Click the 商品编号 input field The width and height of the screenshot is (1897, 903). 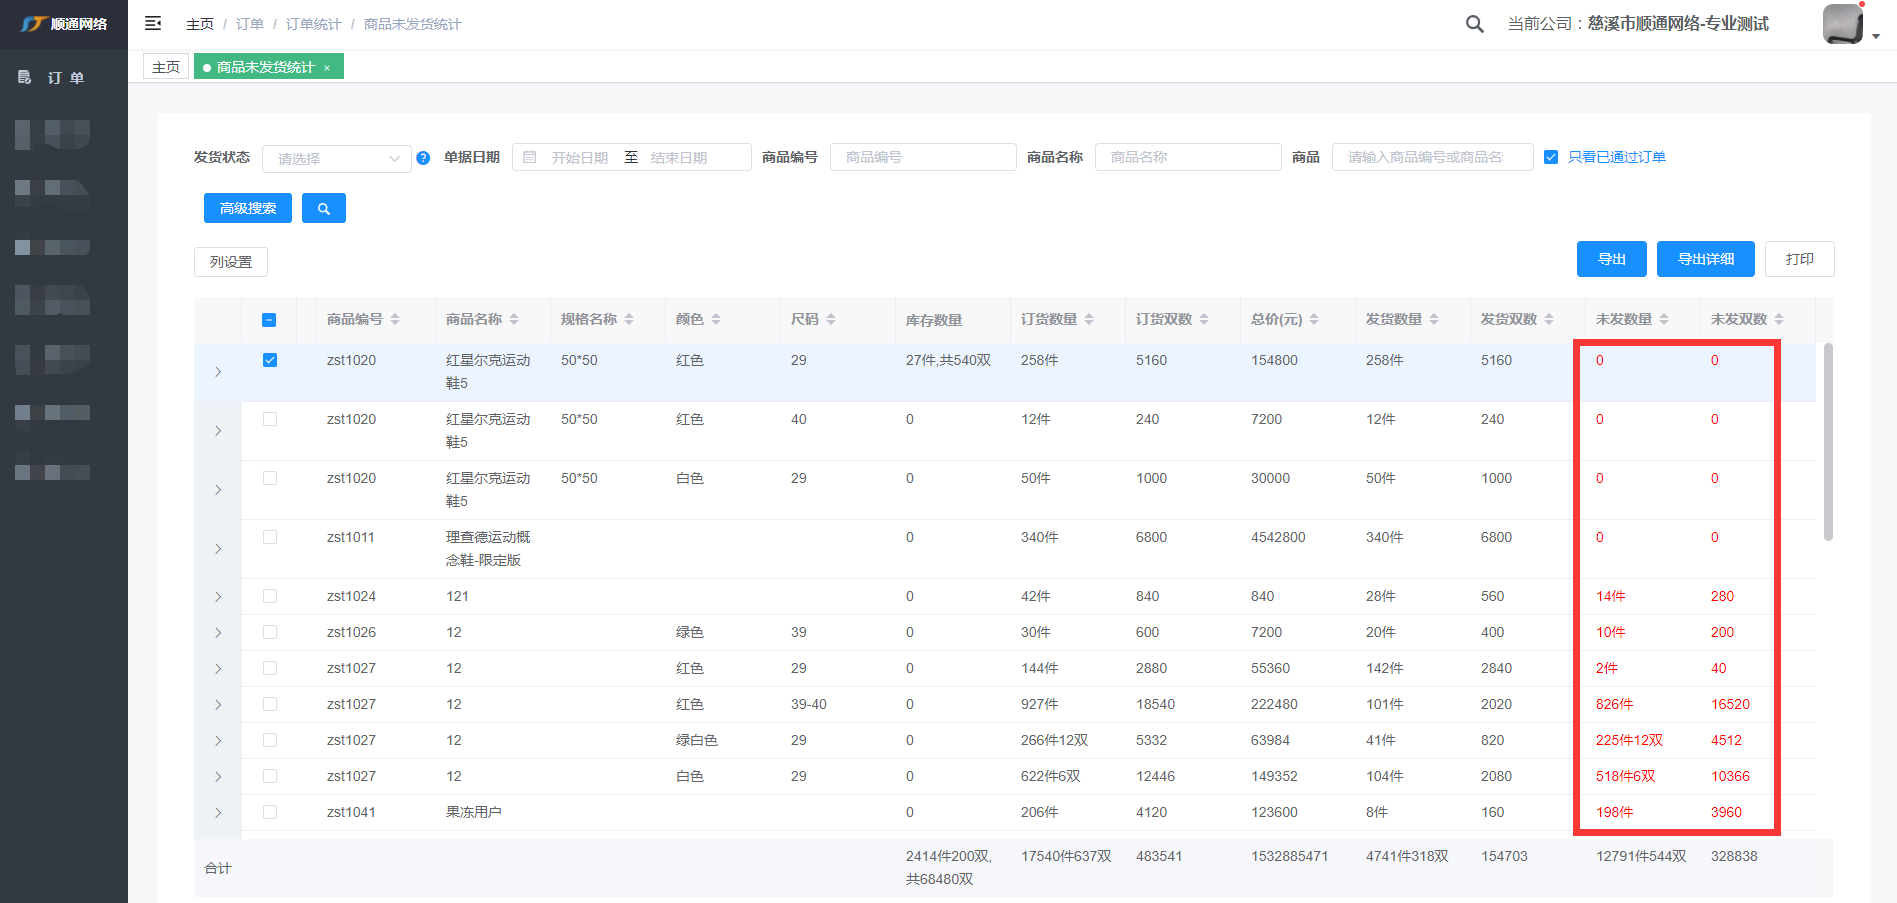tap(922, 157)
